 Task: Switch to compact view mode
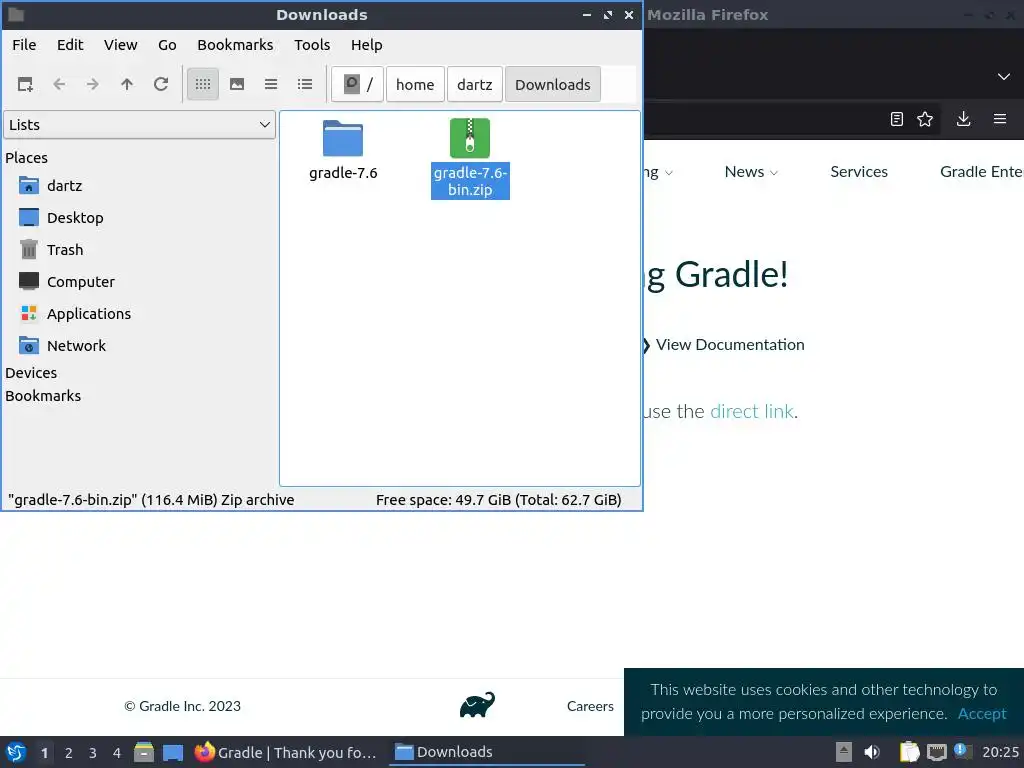click(271, 84)
